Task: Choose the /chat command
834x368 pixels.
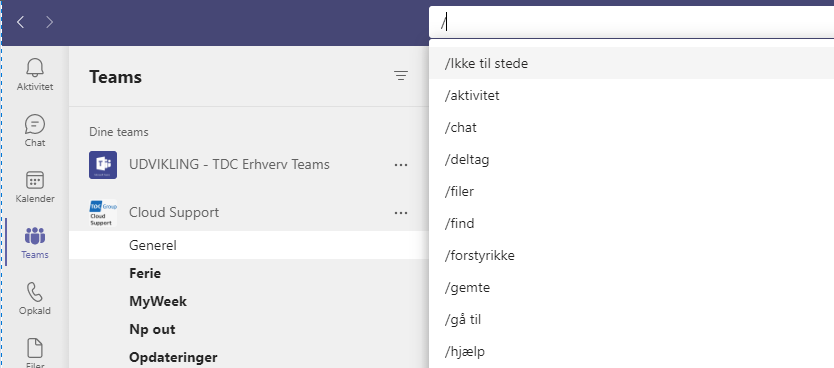Action: [631, 128]
